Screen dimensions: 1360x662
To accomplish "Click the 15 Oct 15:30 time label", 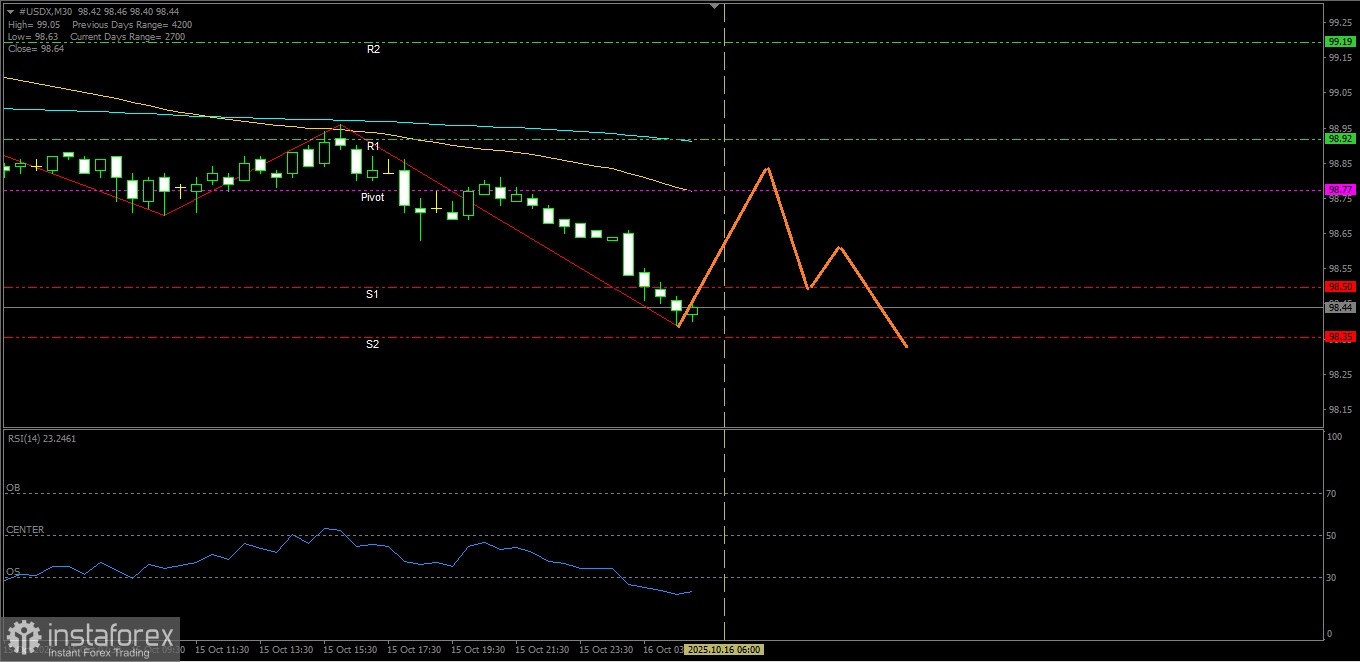I will (x=350, y=649).
